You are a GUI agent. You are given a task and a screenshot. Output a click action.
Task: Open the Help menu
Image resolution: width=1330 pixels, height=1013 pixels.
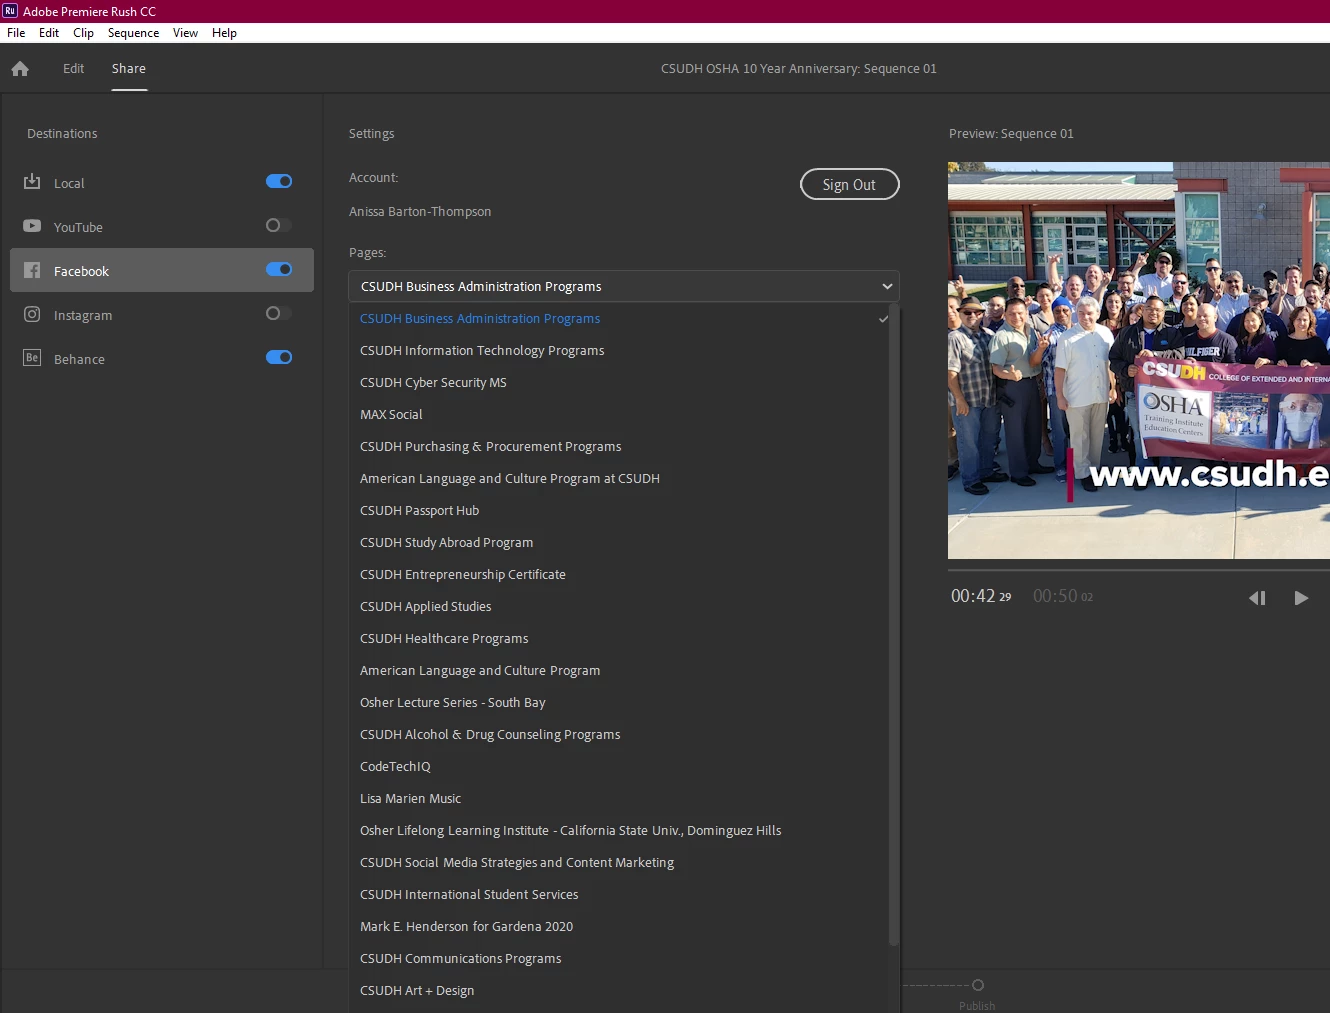pos(224,33)
